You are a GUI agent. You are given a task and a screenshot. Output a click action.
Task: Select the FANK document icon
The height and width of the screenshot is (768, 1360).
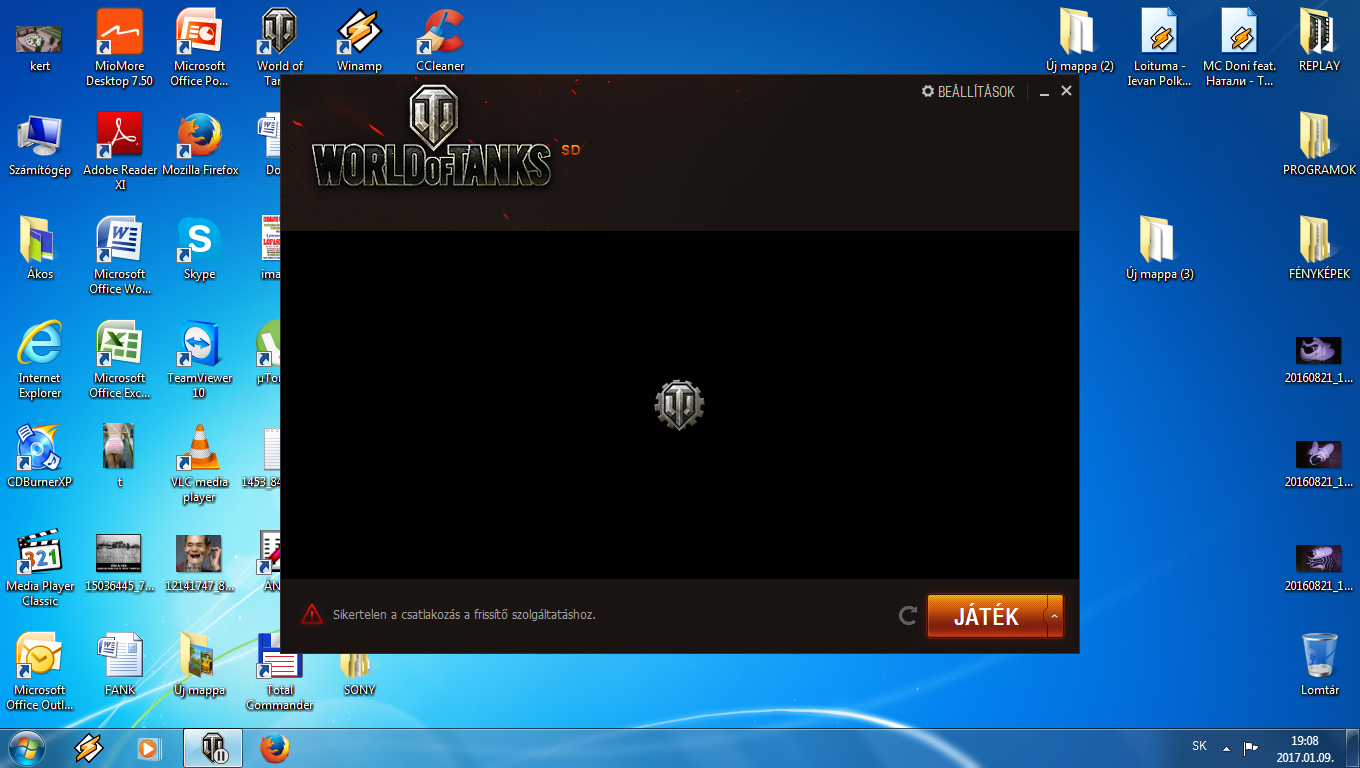click(x=120, y=666)
